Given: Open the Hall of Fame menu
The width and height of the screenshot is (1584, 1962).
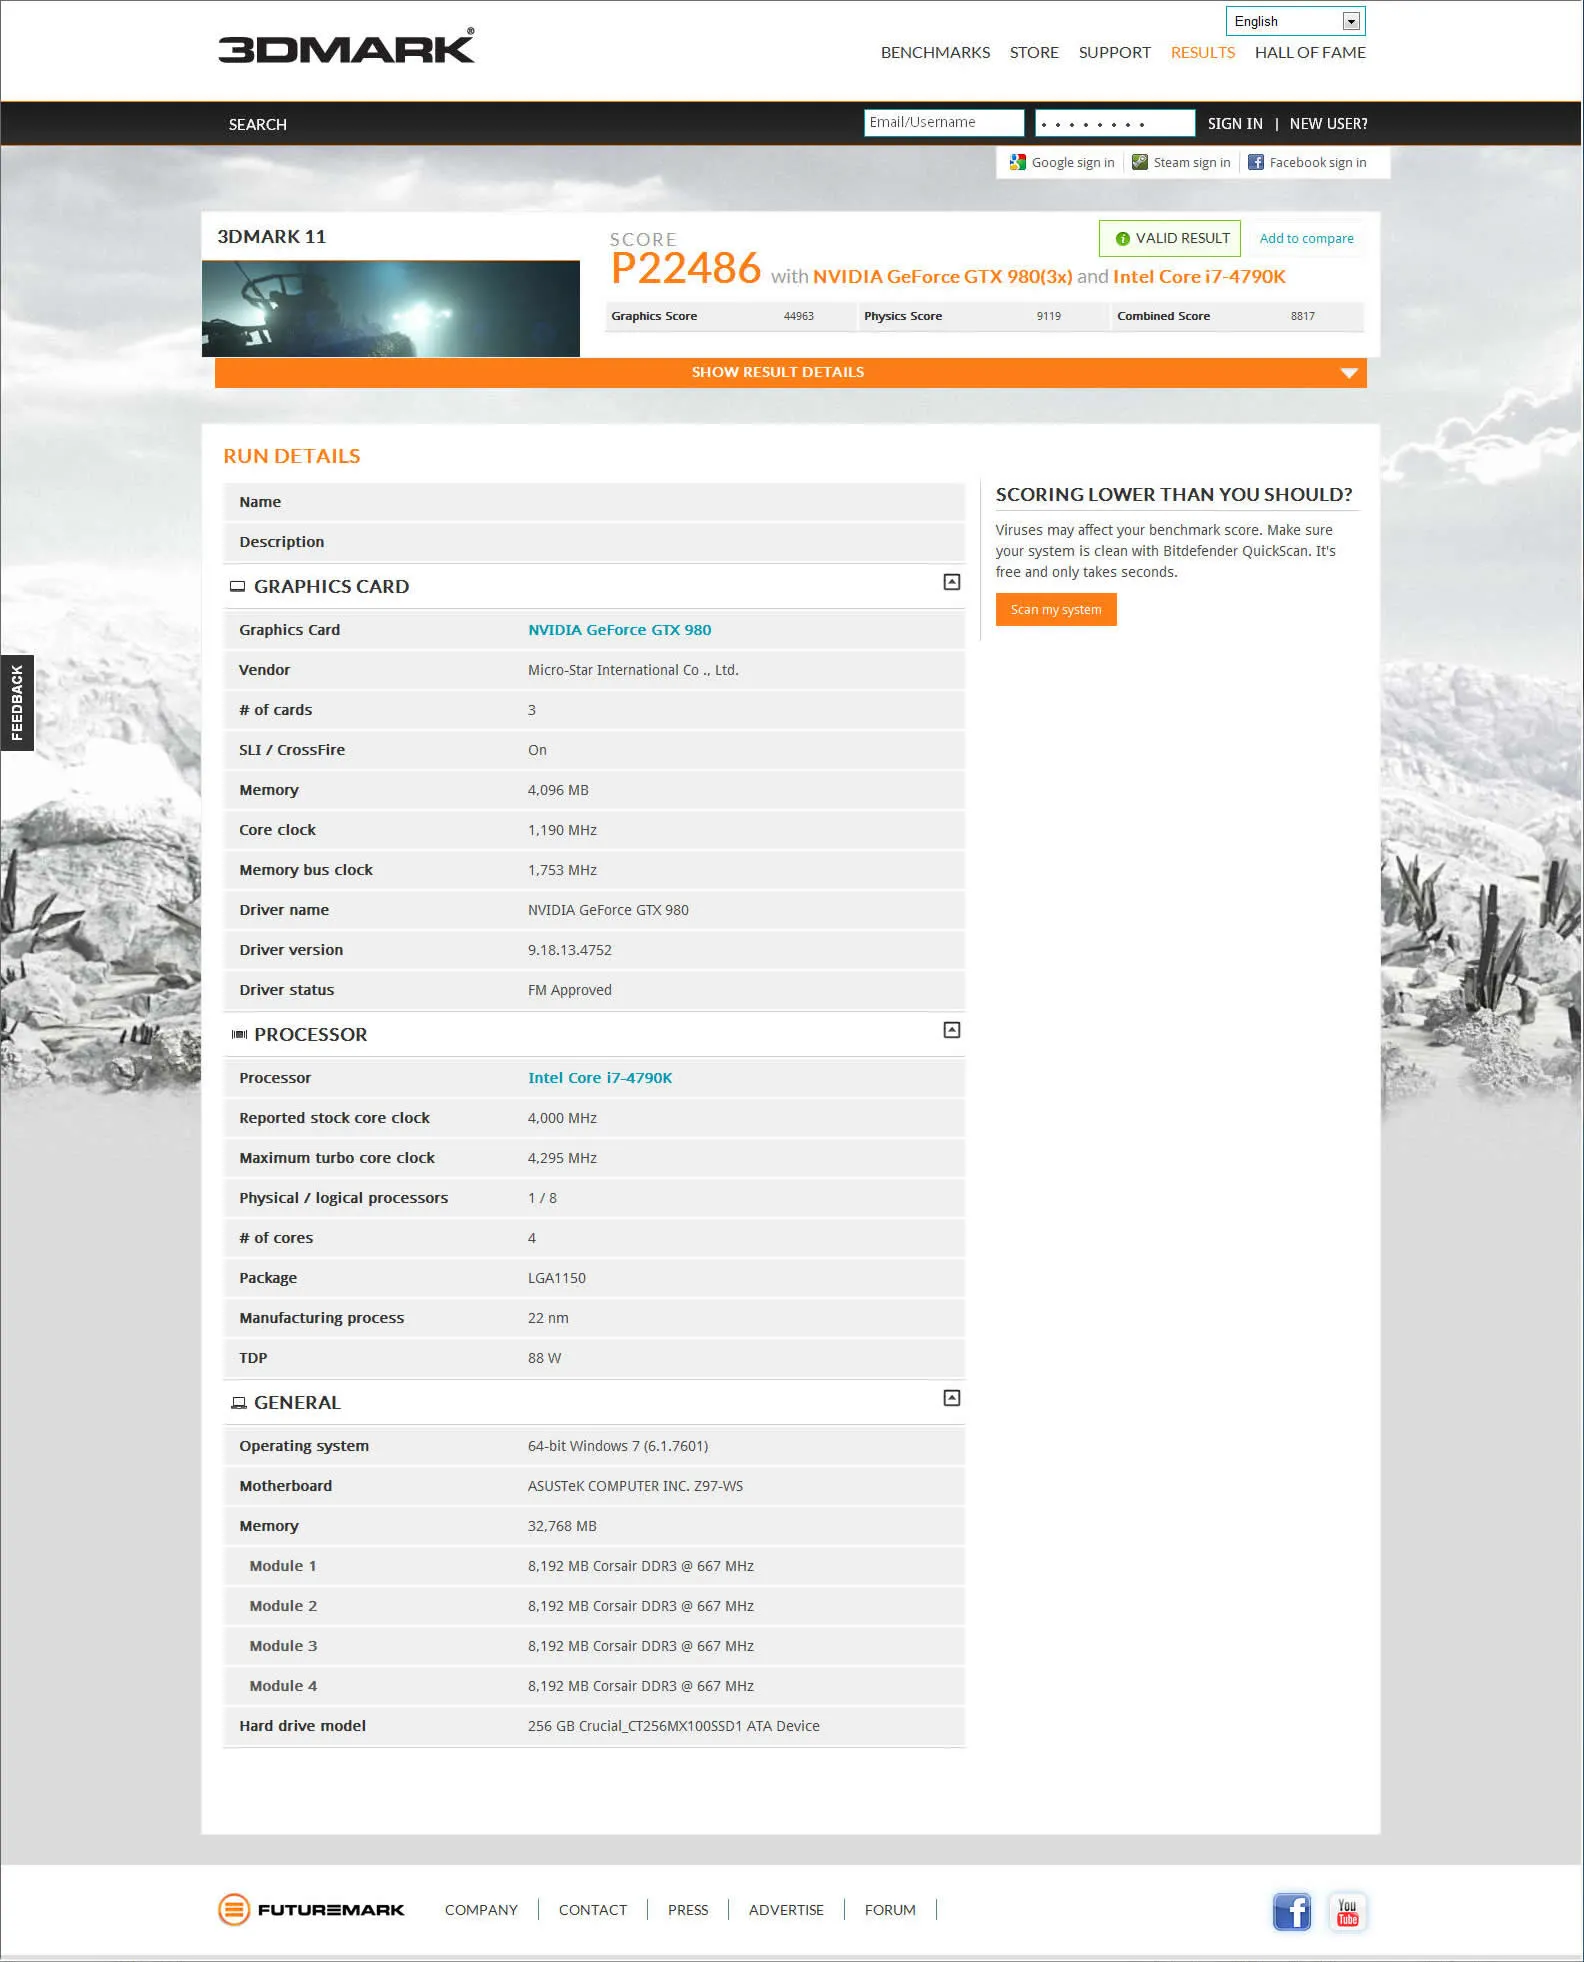Looking at the screenshot, I should (x=1310, y=52).
